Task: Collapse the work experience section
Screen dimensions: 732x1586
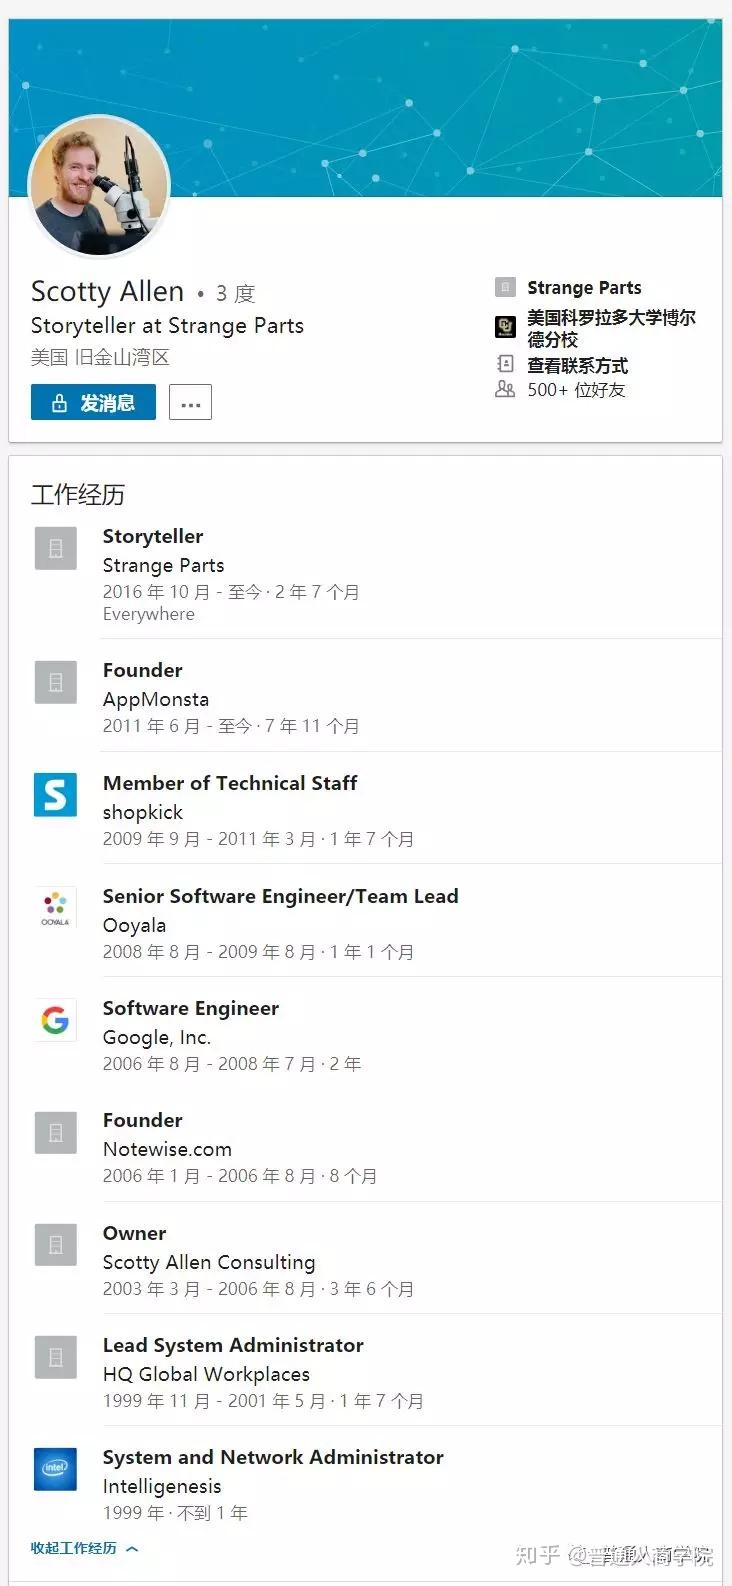Action: [84, 1548]
